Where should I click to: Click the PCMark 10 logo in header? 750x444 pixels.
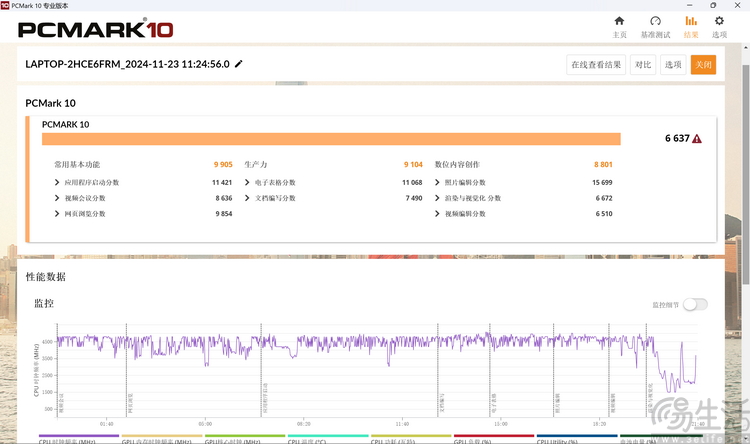96,29
